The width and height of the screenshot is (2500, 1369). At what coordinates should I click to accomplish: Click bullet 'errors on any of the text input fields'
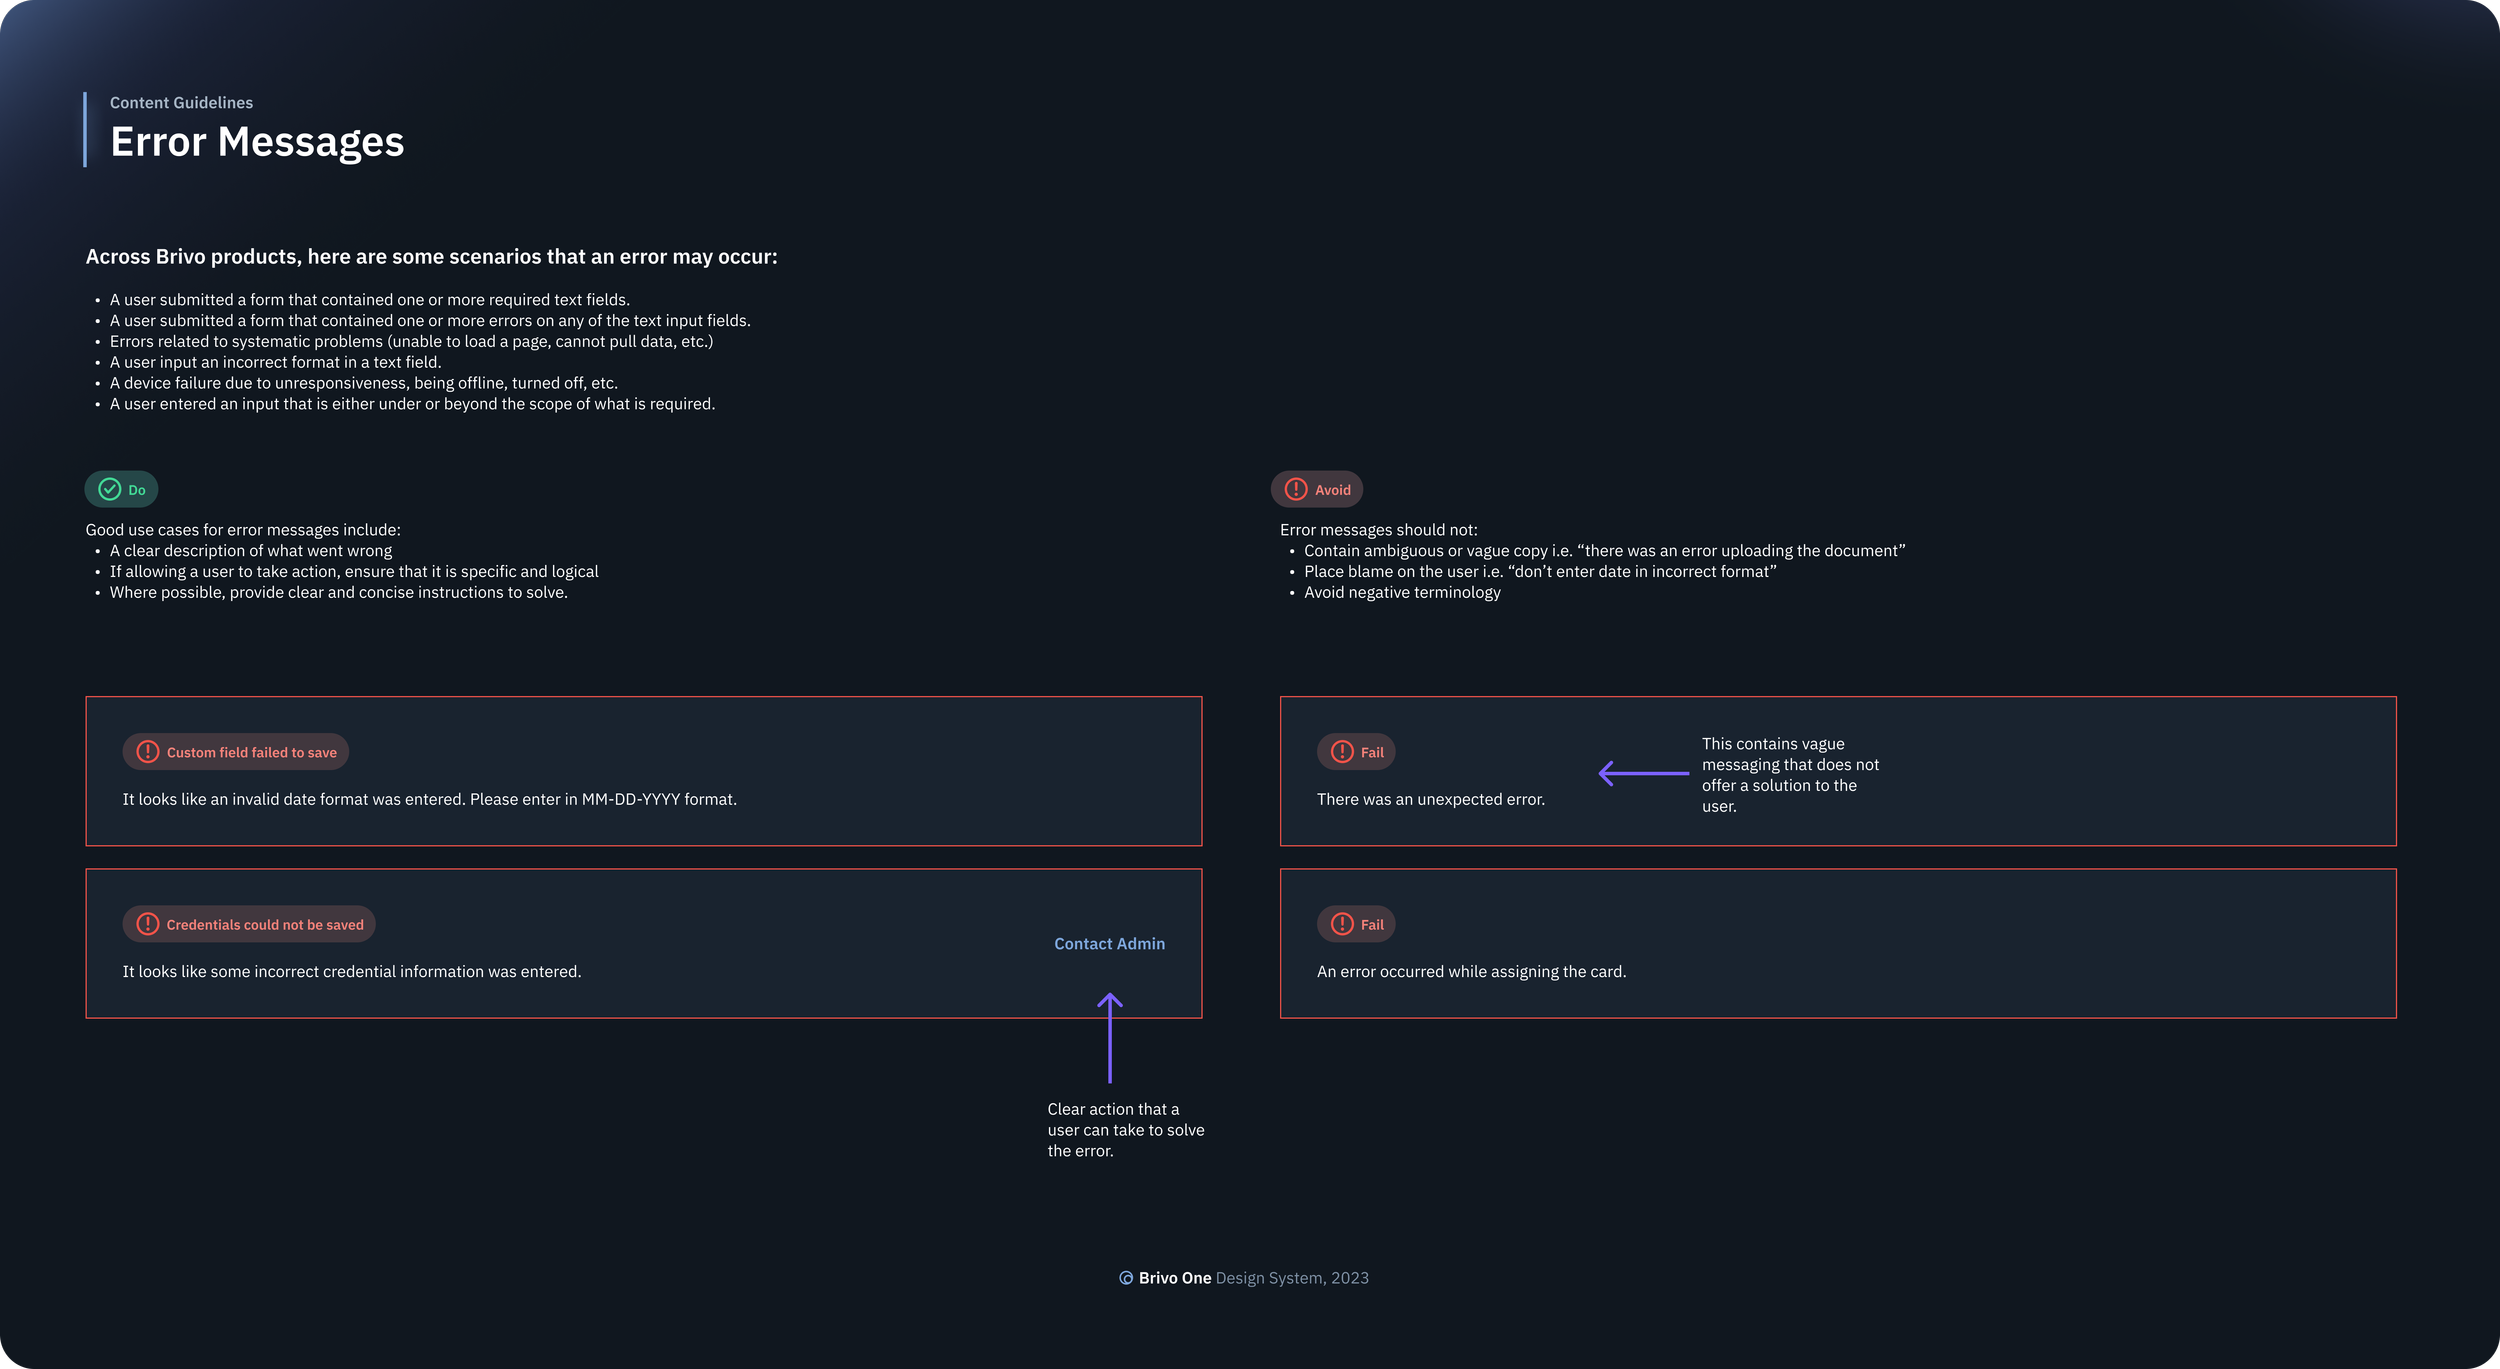tap(430, 321)
